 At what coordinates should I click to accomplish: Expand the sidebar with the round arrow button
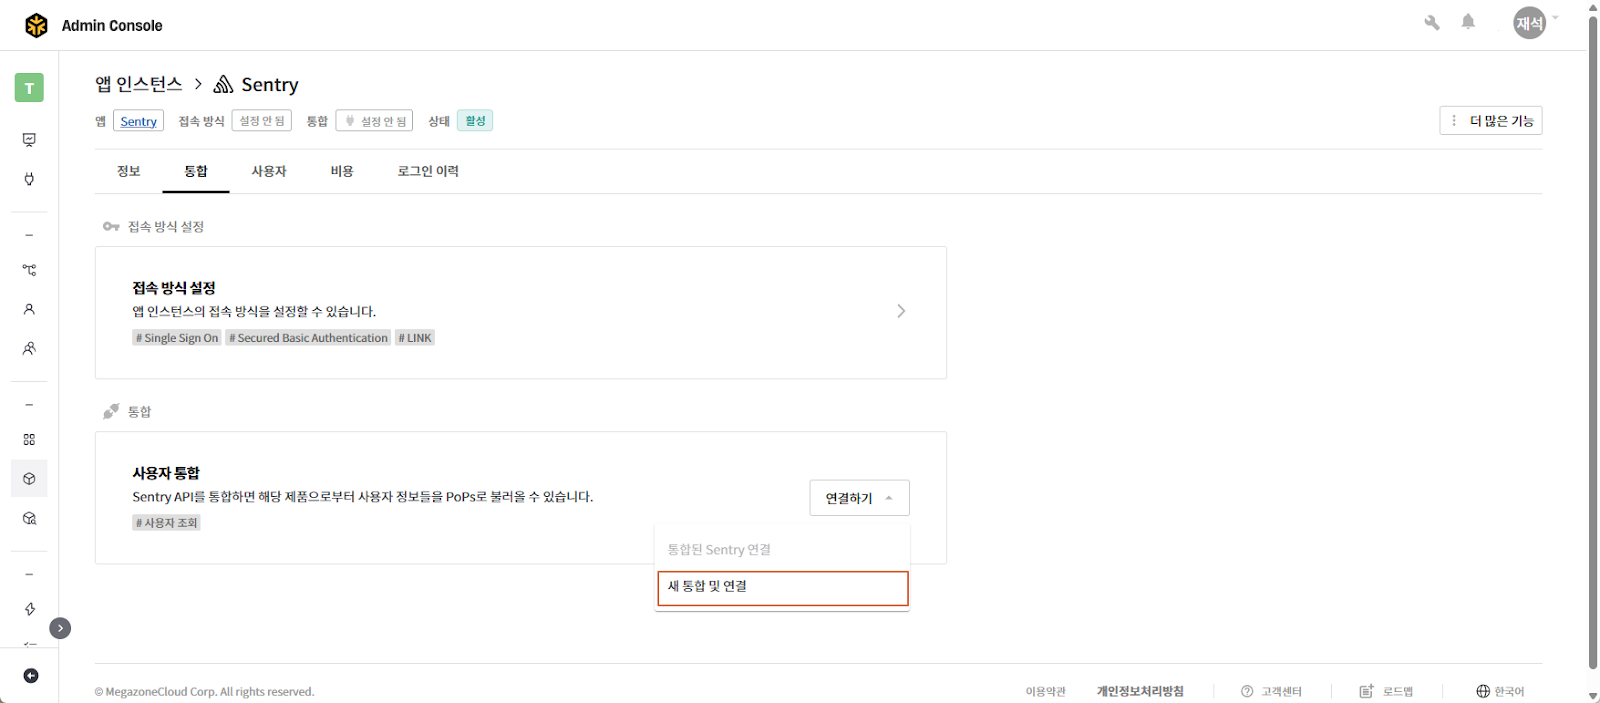pos(60,628)
